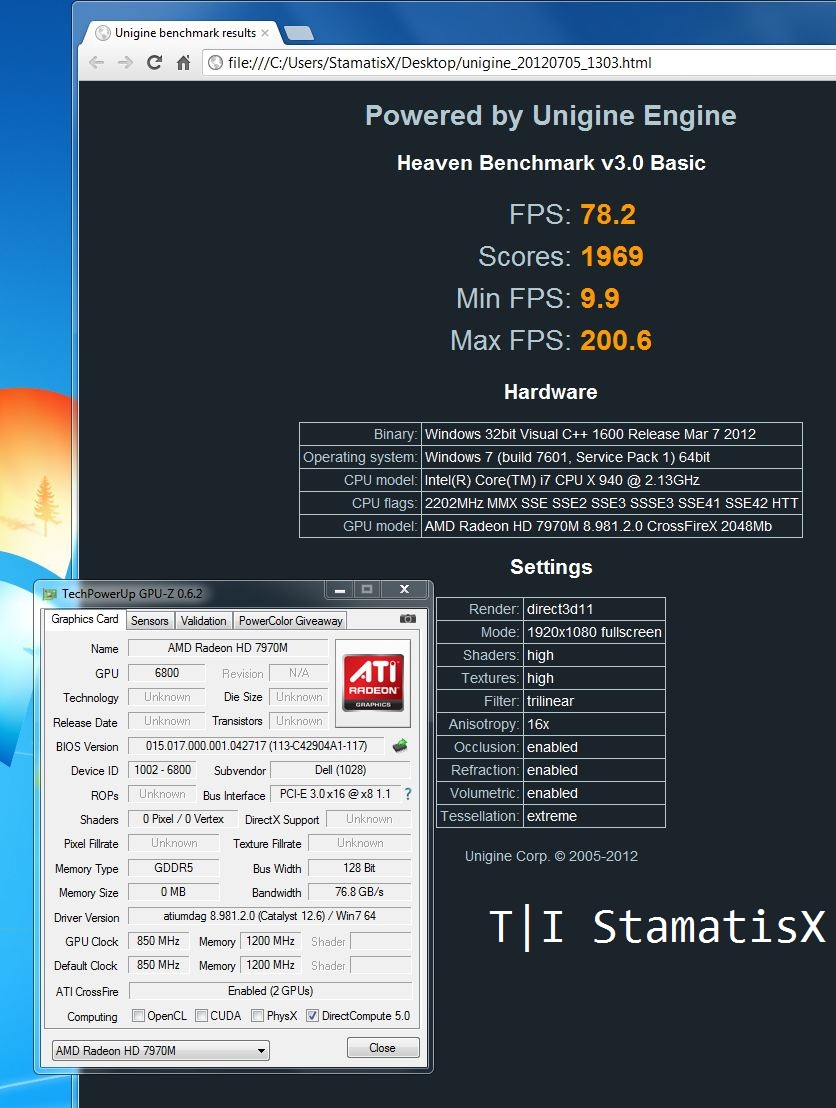Screen dimensions: 836x1108
Task: Click the Memory Size value 0 MB
Action: click(173, 892)
